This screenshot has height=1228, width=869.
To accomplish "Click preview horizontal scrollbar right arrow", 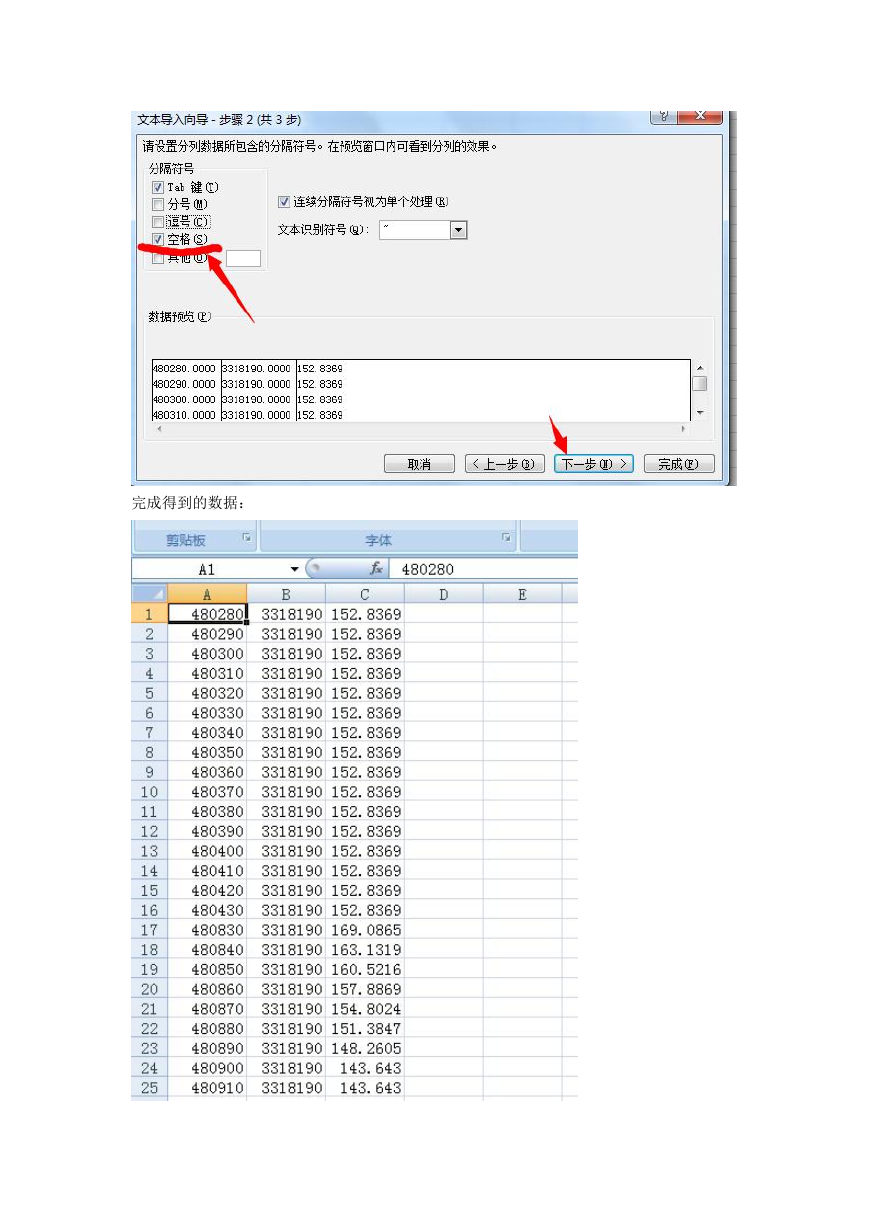I will point(684,428).
